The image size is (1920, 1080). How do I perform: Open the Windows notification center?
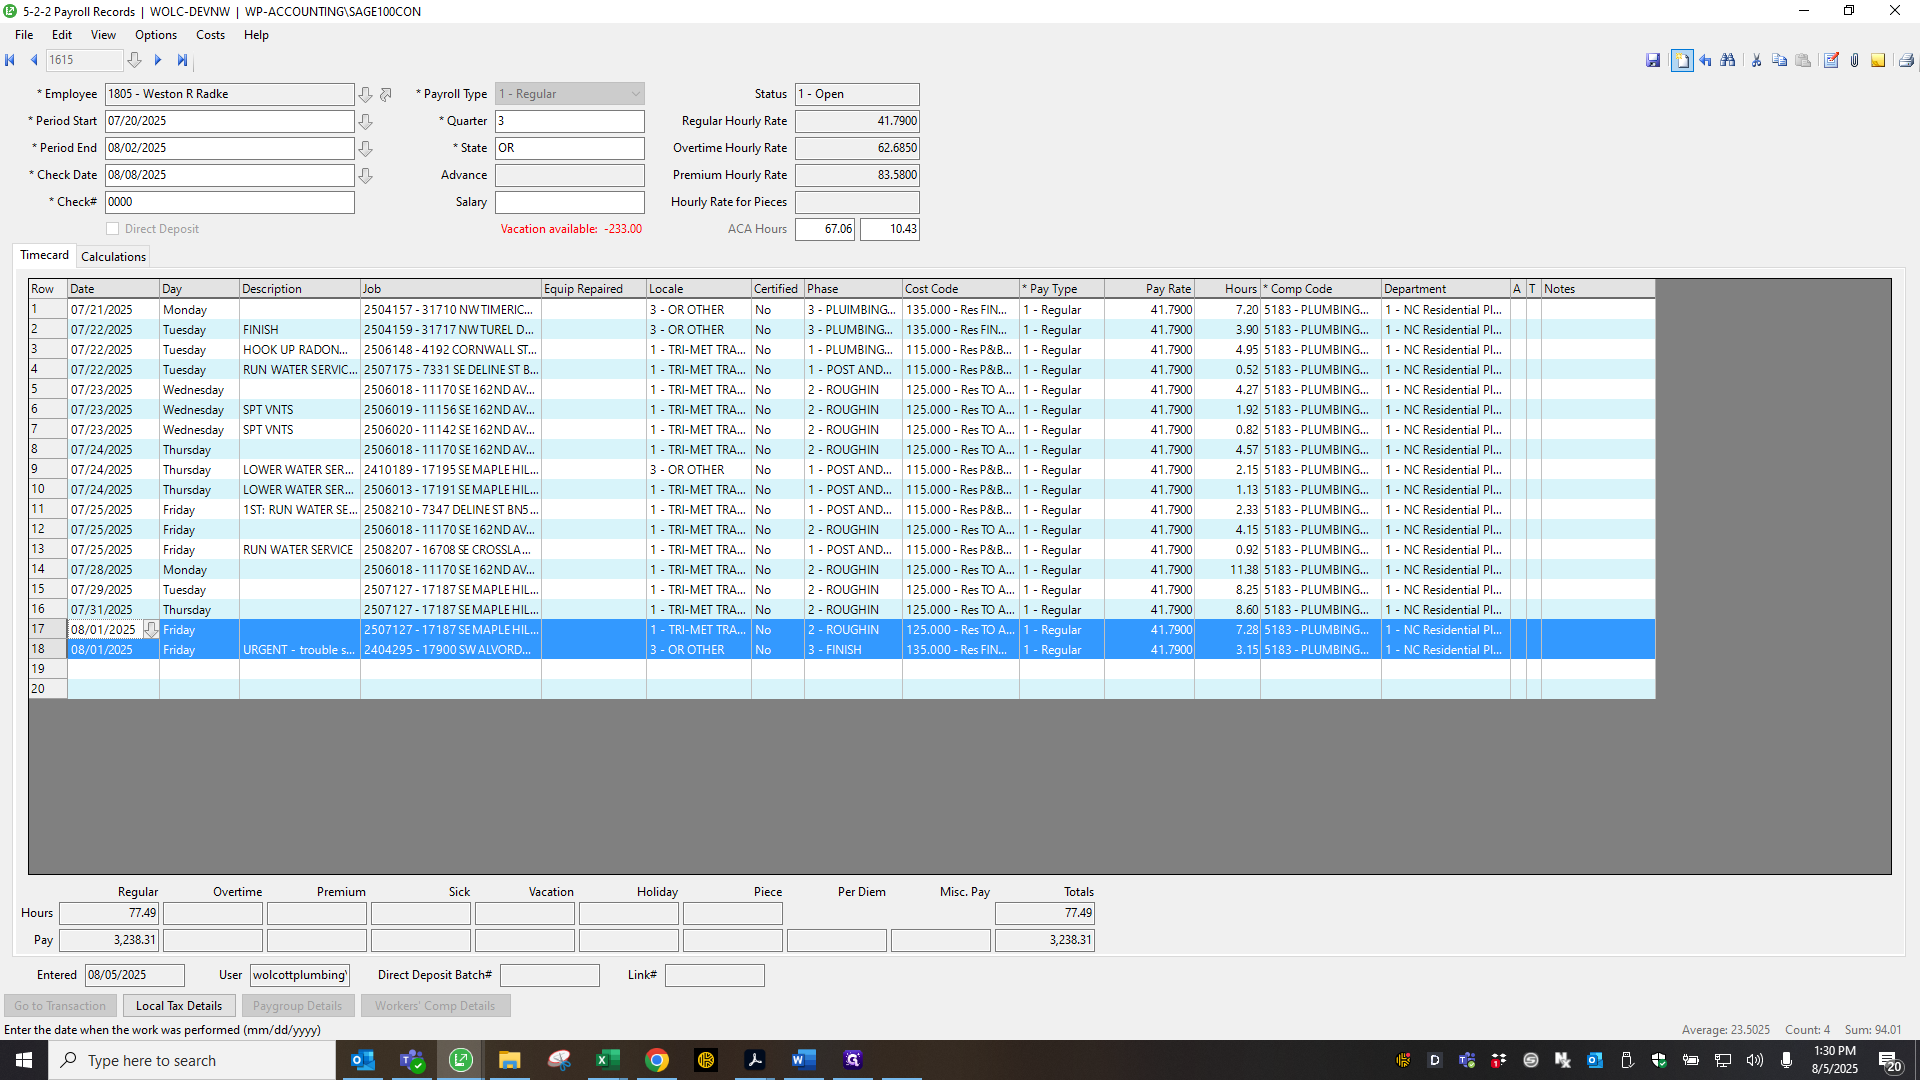click(1889, 1060)
